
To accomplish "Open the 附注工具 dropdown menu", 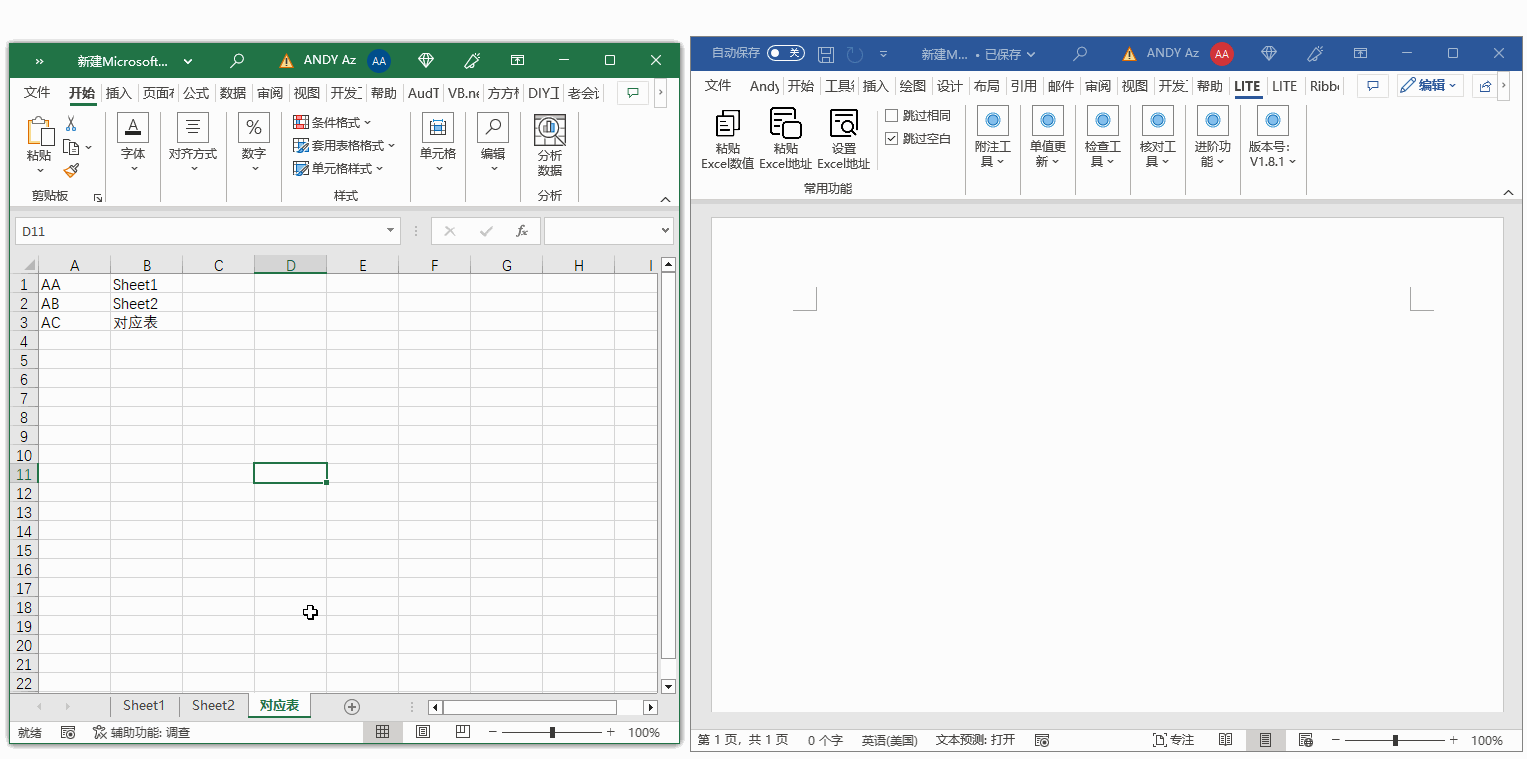I will tap(992, 139).
